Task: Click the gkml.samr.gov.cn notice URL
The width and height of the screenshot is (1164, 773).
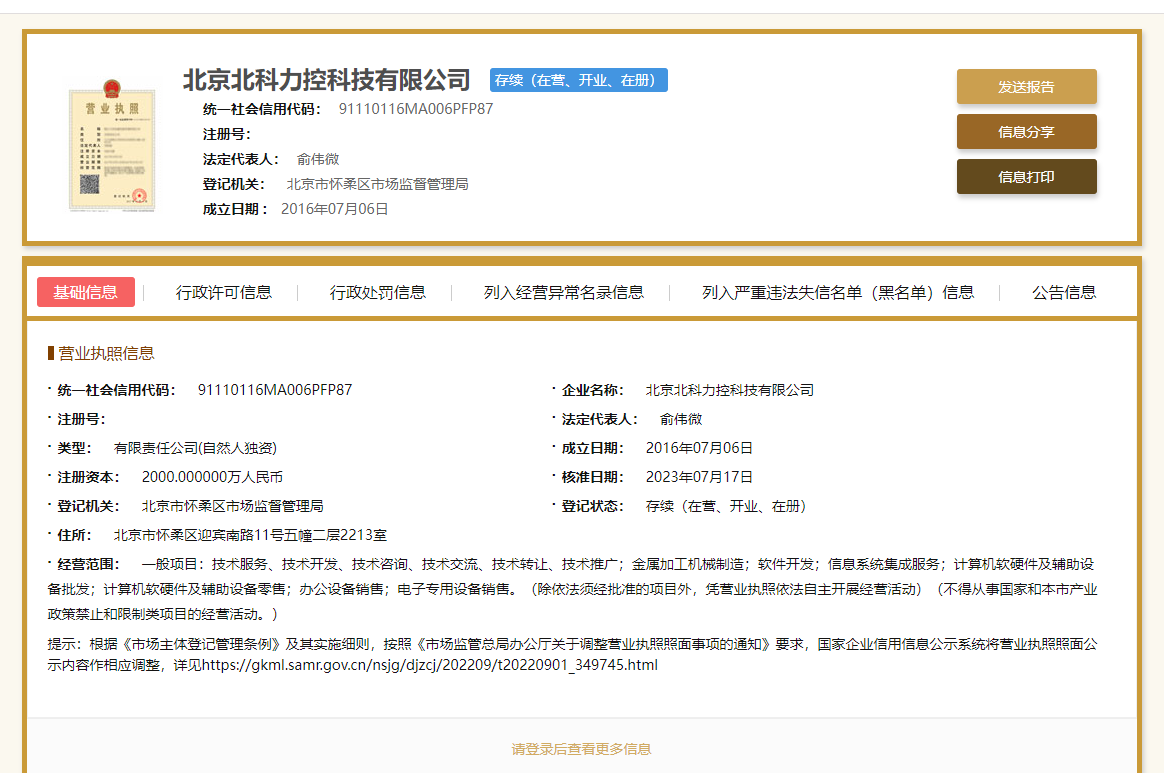Action: coord(430,665)
